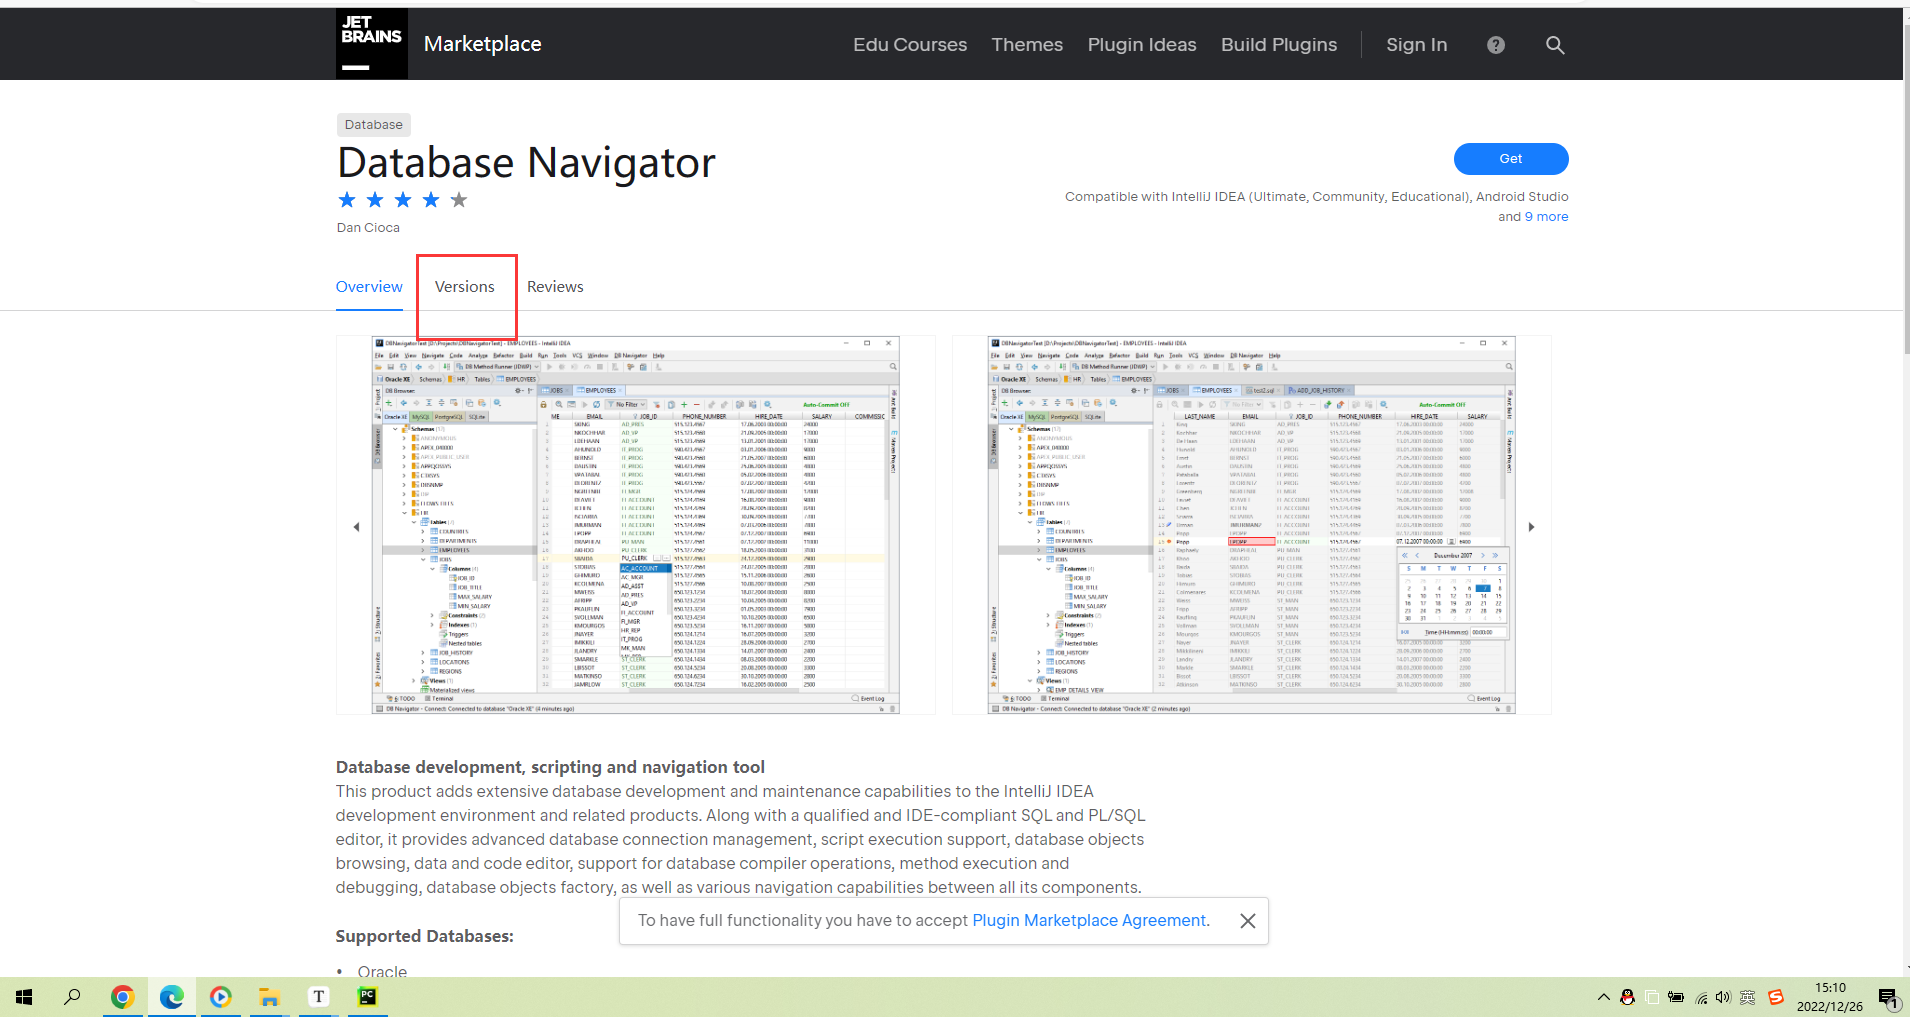This screenshot has width=1910, height=1017.
Task: Open the left plugin screenshot thumbnail
Action: pos(636,525)
